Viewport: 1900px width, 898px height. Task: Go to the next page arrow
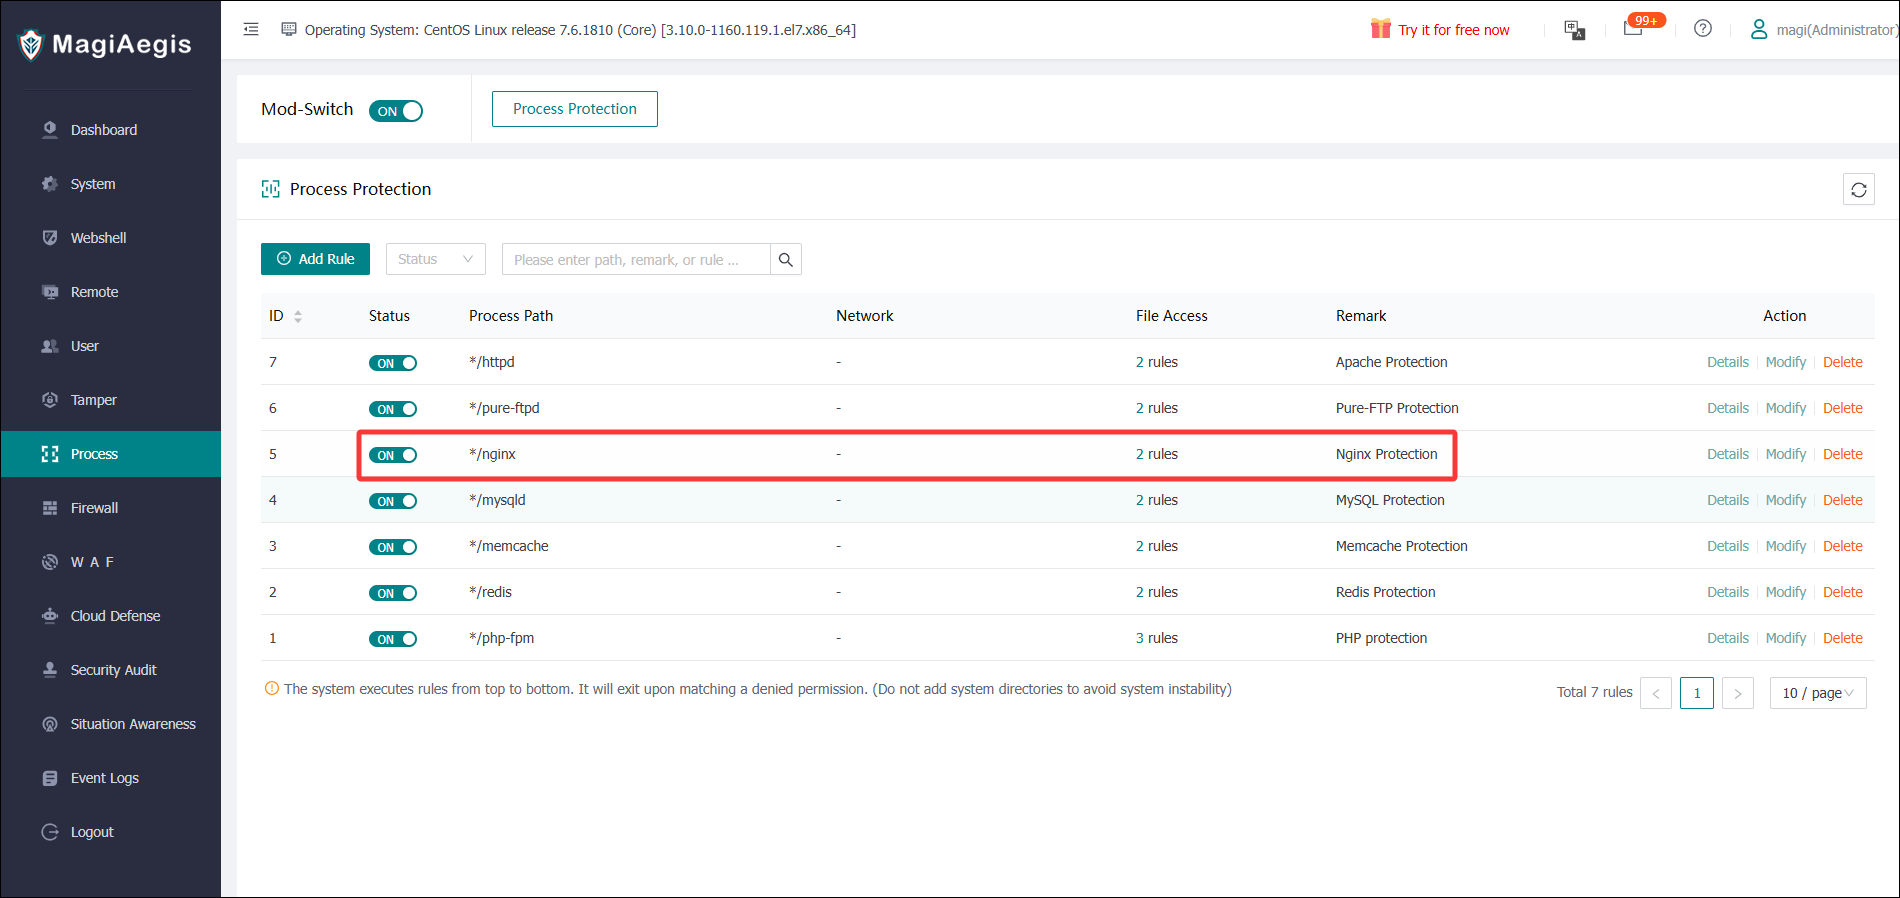coord(1738,693)
